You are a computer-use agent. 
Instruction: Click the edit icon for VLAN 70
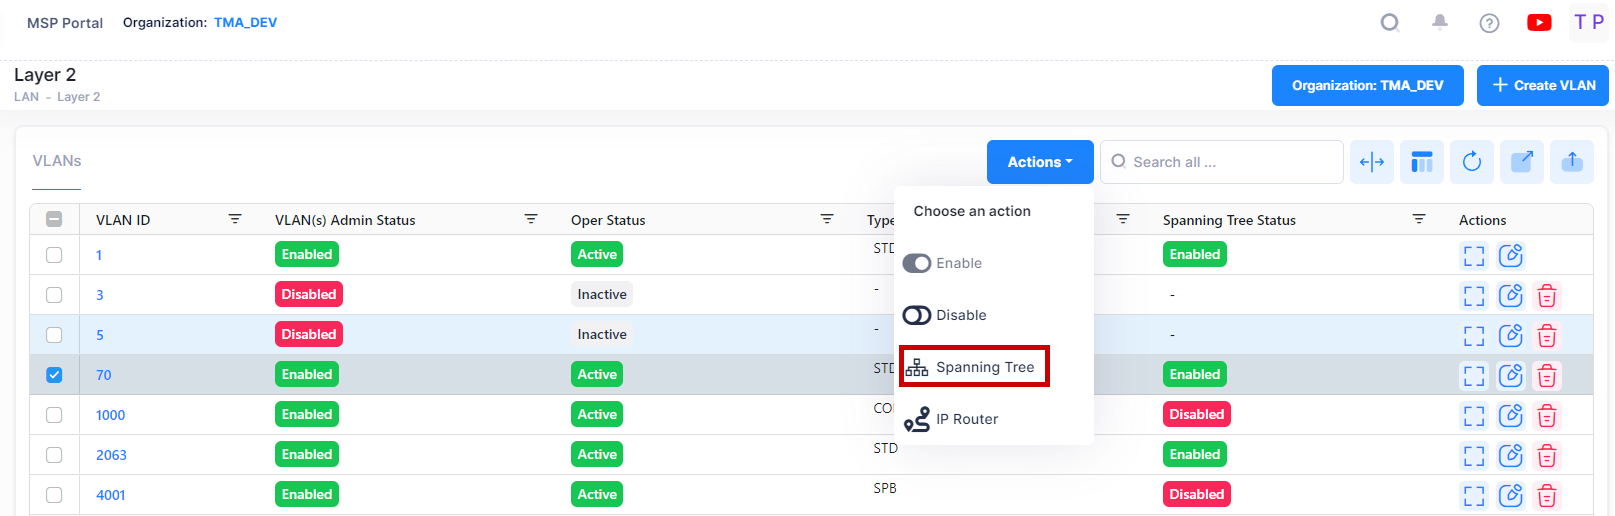click(1510, 375)
